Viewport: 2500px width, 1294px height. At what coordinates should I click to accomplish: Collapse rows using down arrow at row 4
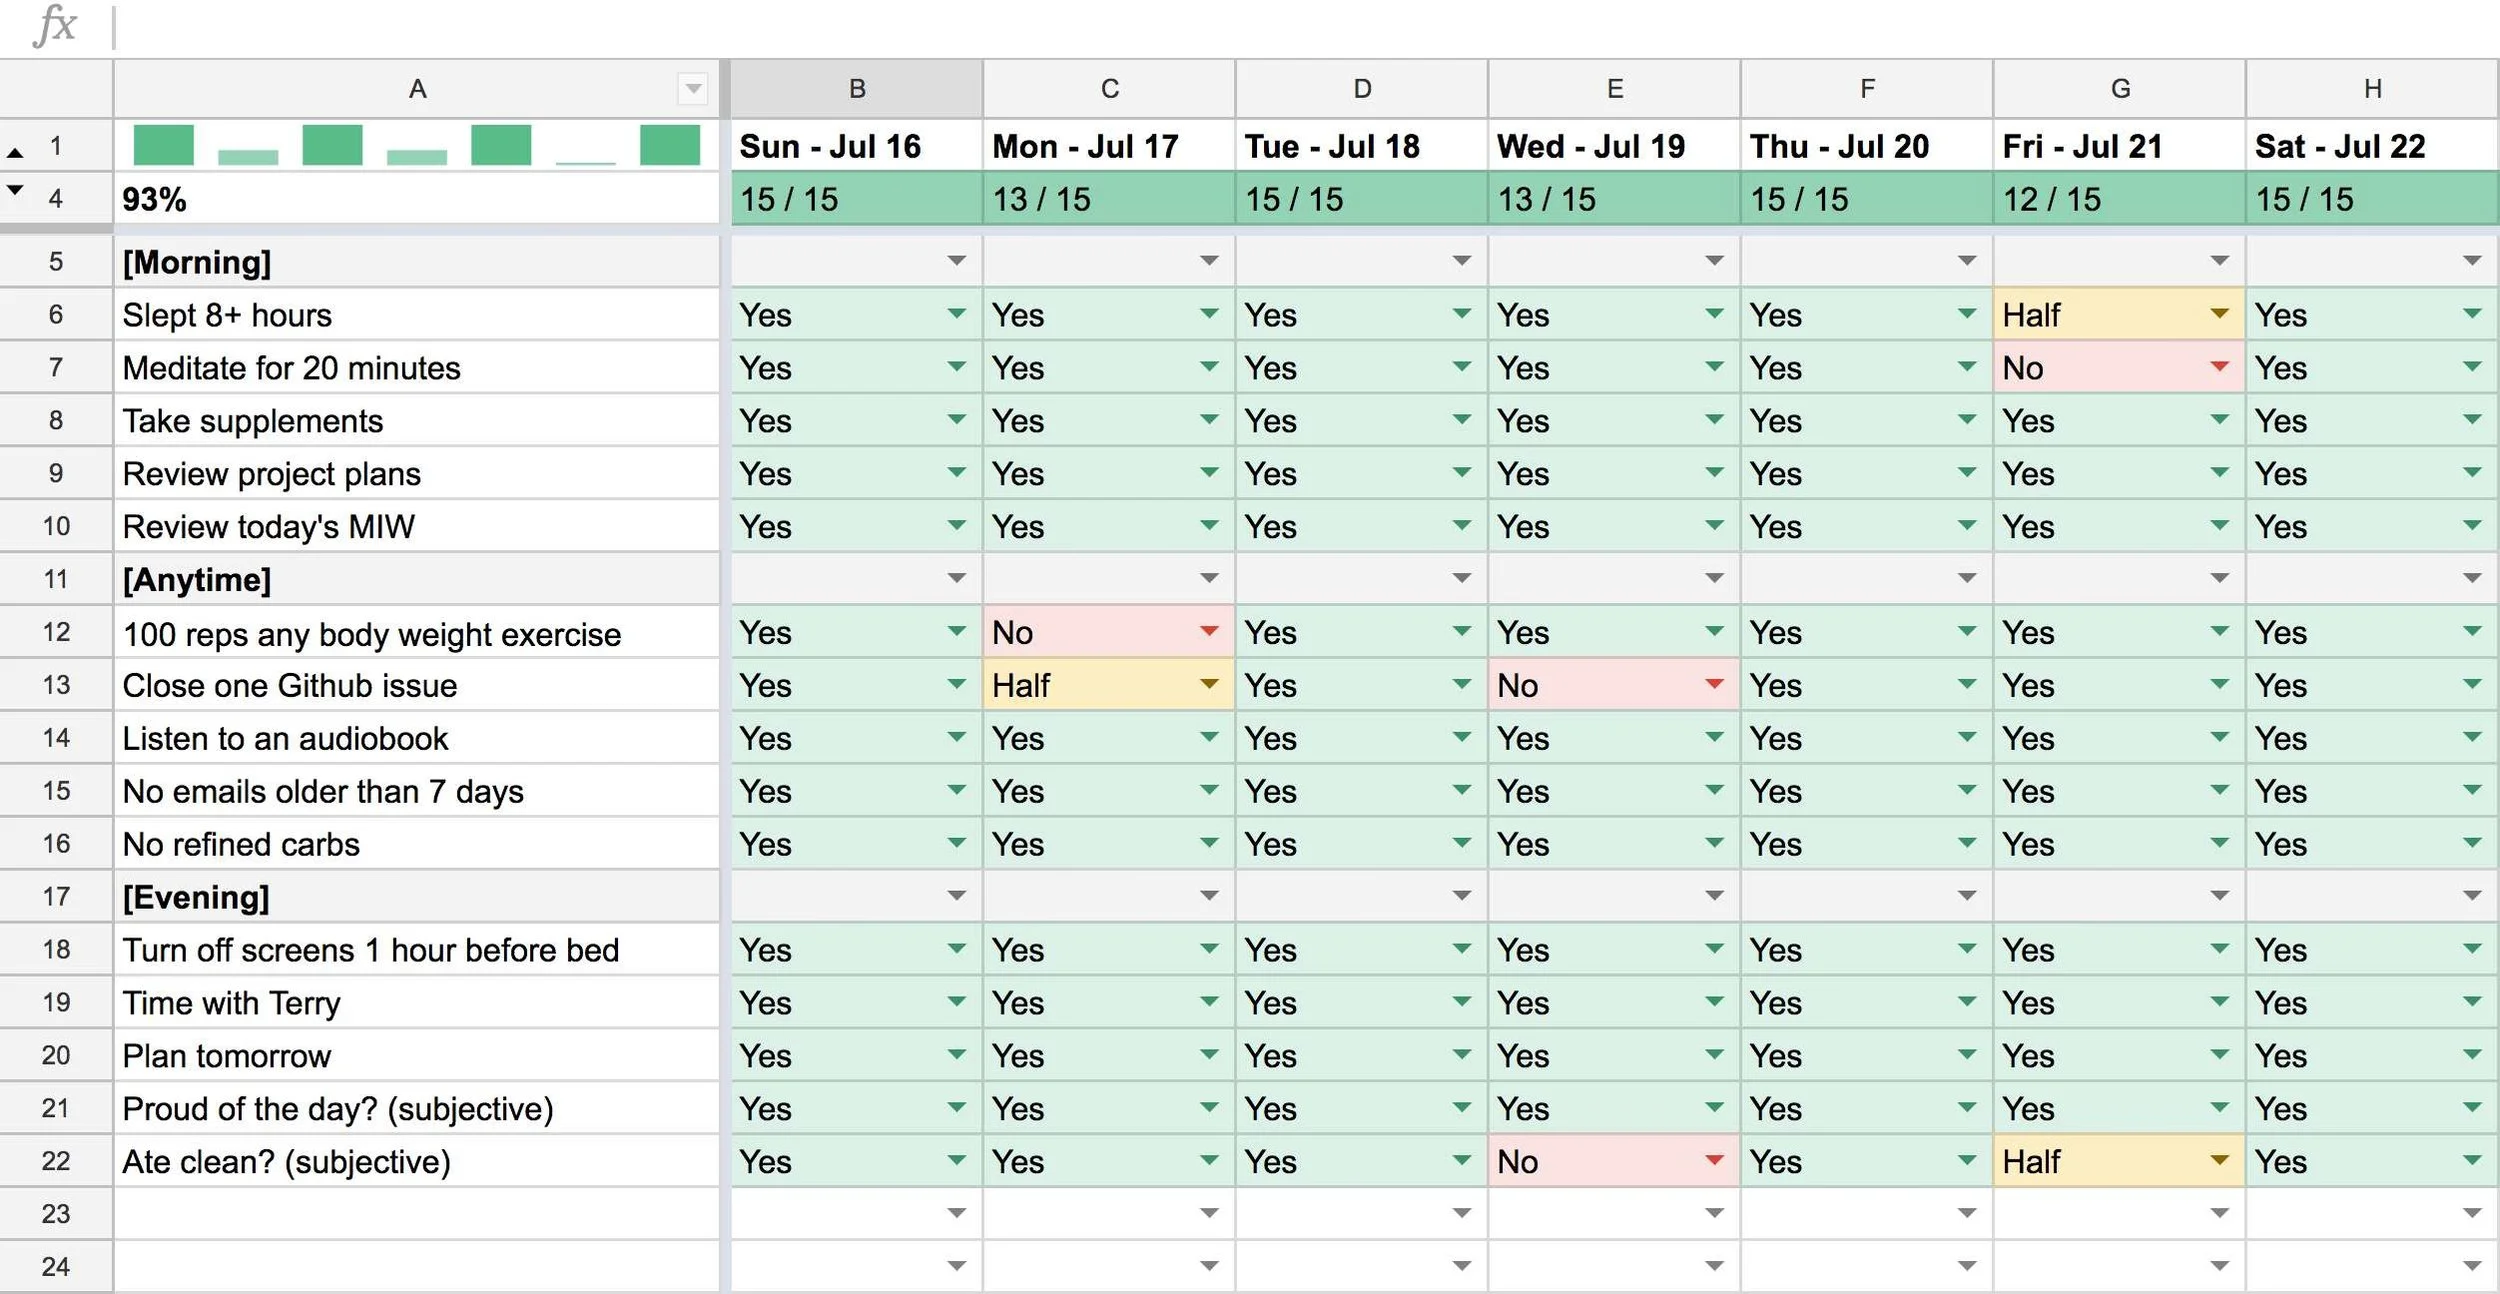15,189
